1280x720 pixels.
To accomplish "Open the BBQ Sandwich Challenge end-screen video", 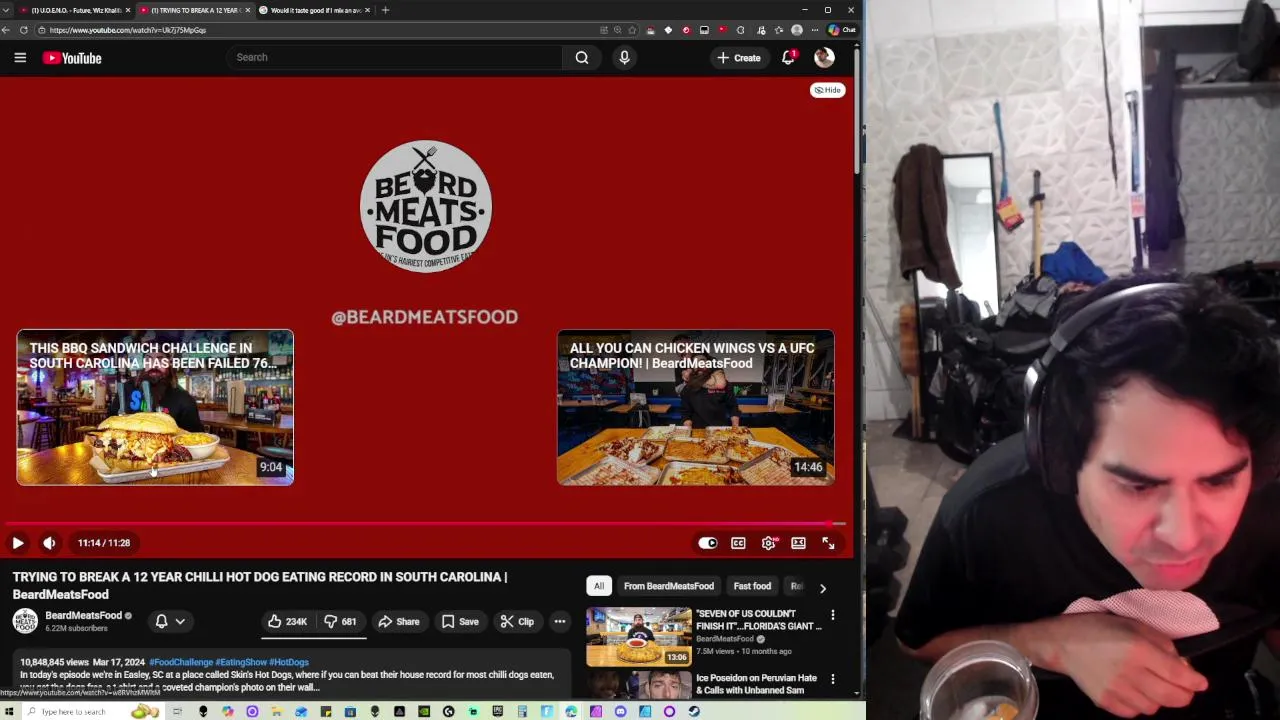I will point(155,407).
